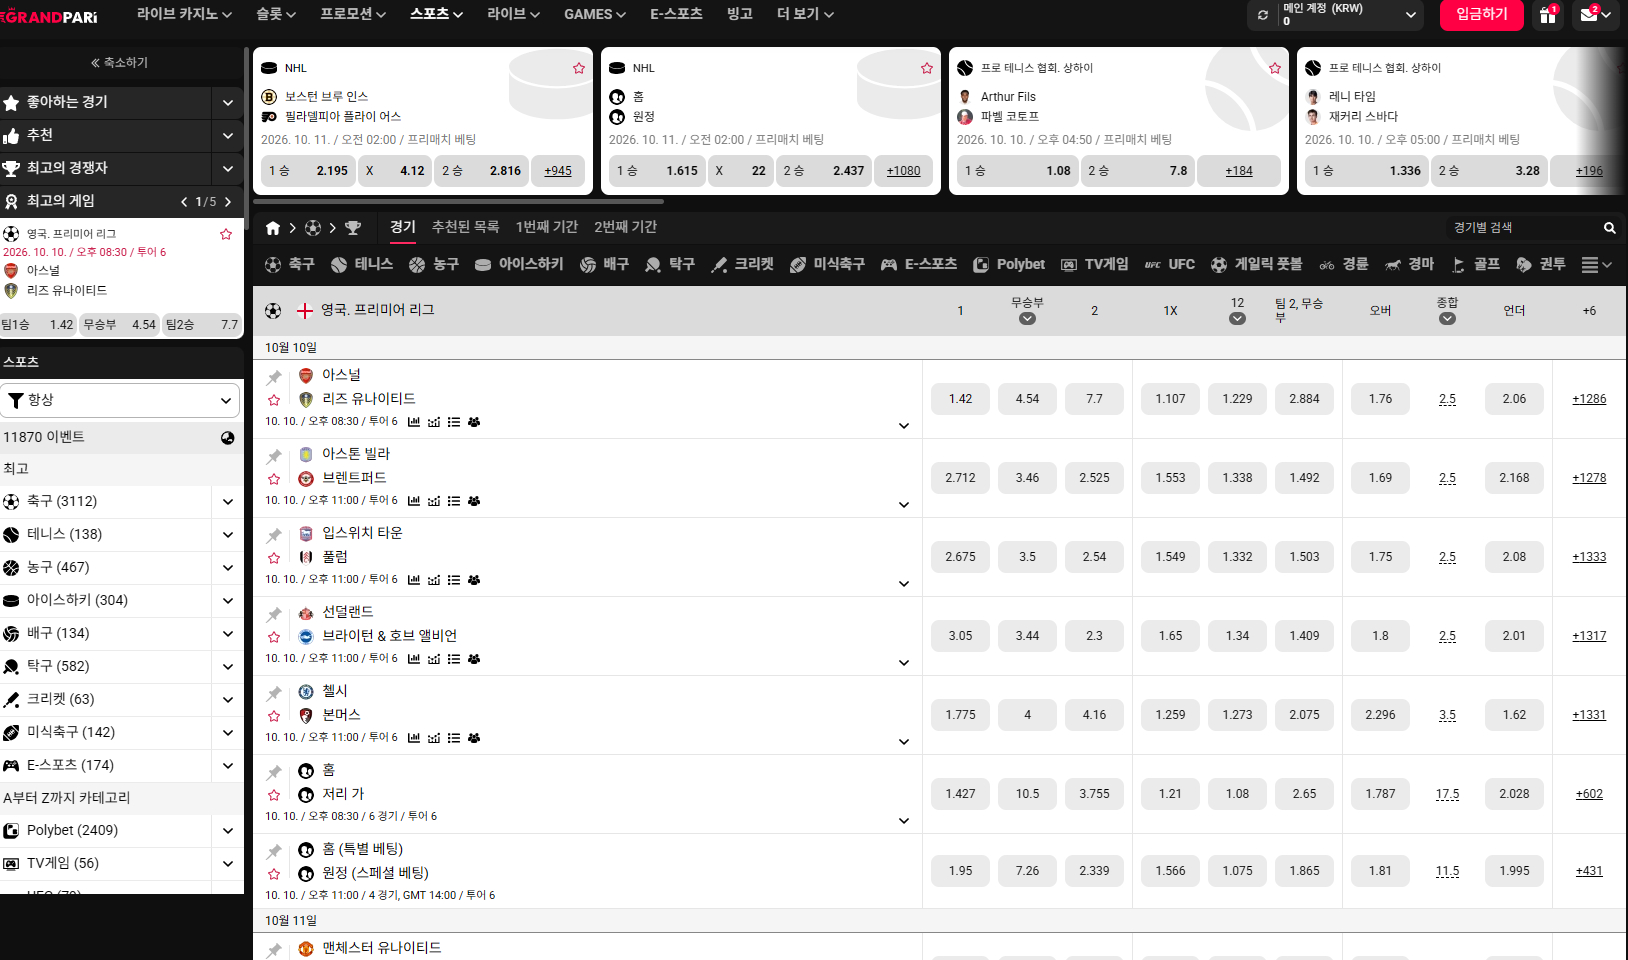Select the UFC sport filter
Screen dimensions: 1628x960
point(1170,264)
